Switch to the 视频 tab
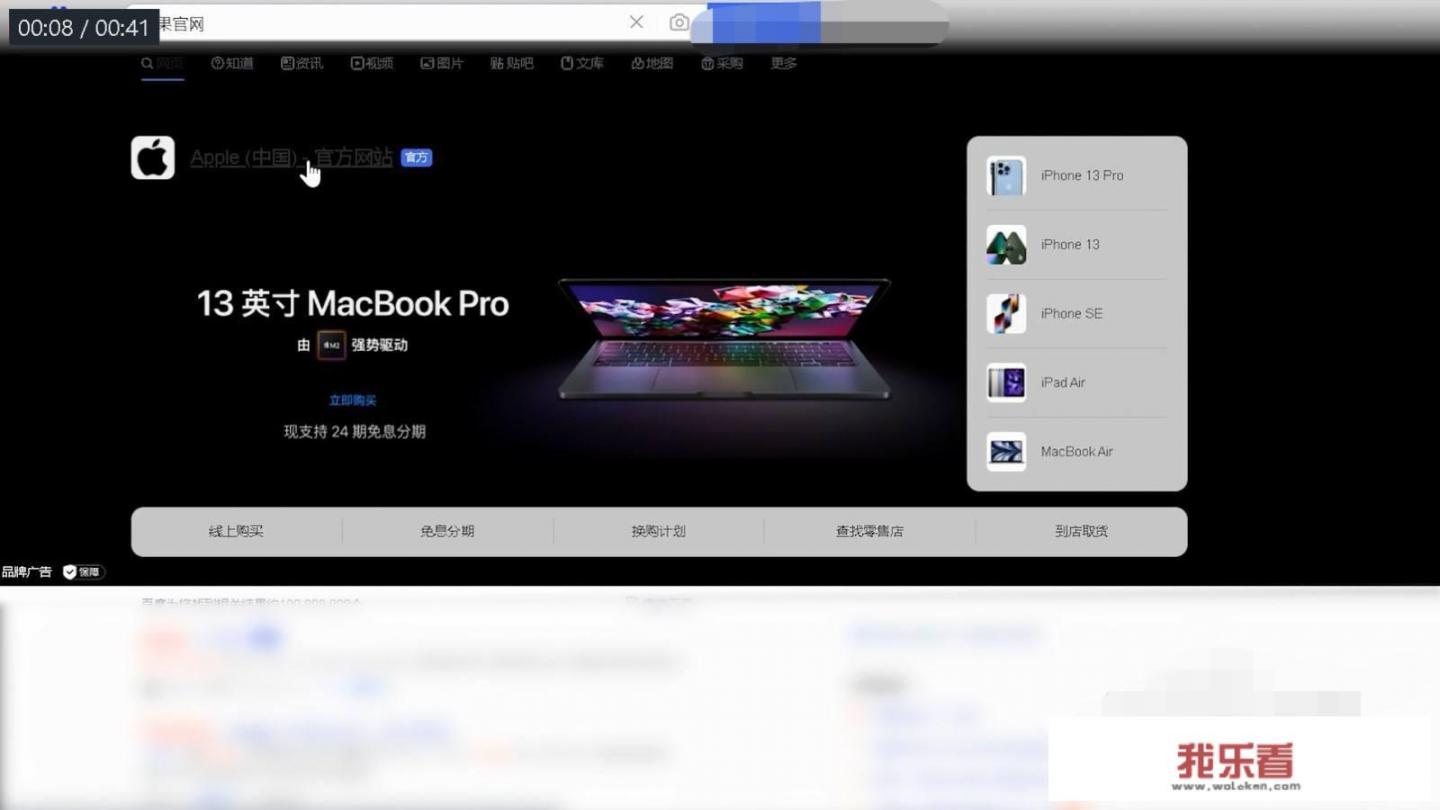 pyautogui.click(x=372, y=63)
